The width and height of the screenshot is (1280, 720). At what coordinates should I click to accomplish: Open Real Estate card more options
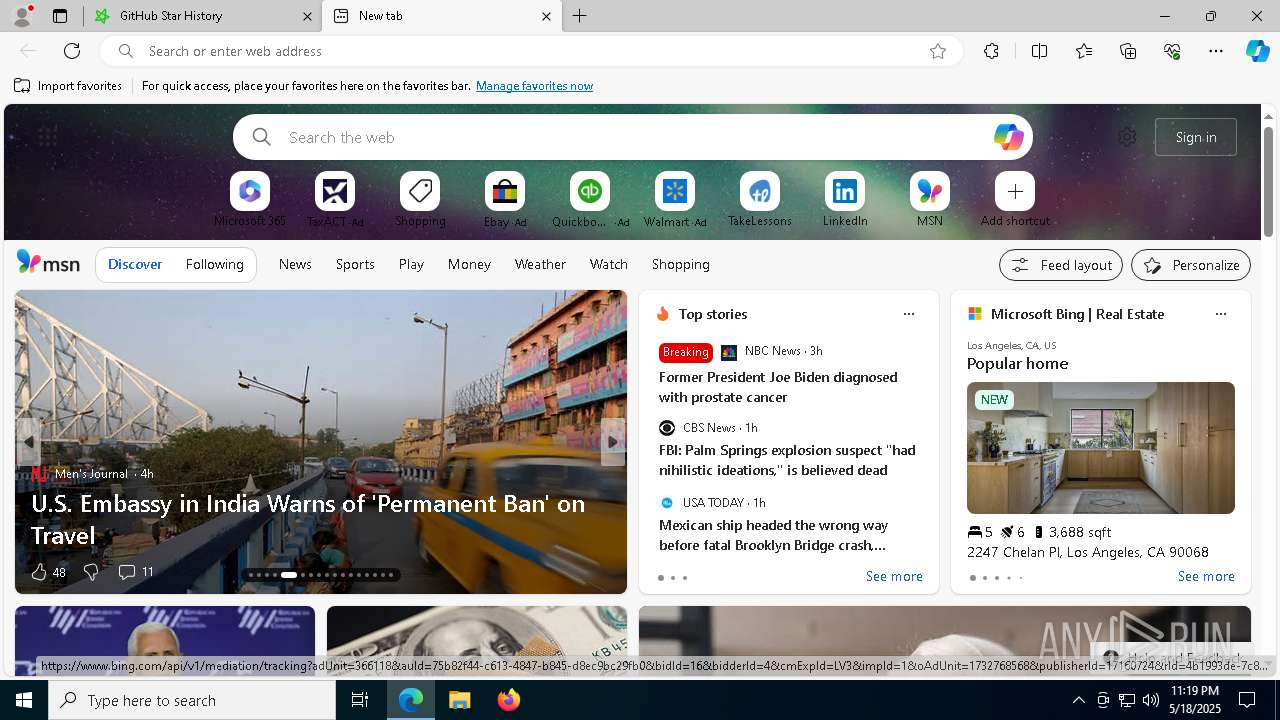[1220, 314]
